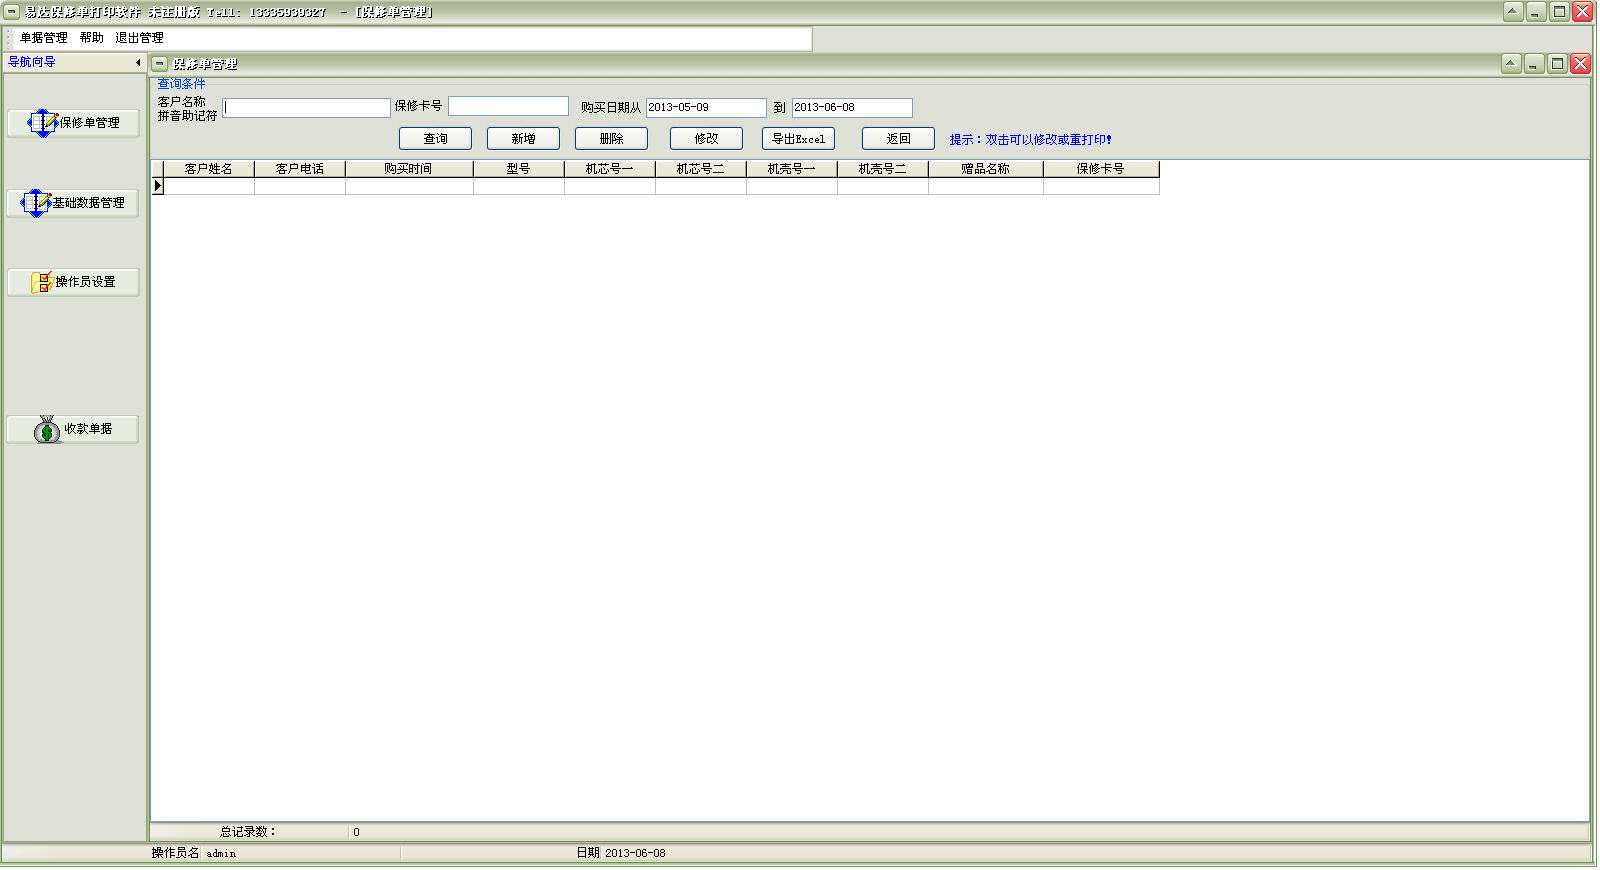Click the 查询条件 group label
1600x870 pixels.
point(181,84)
